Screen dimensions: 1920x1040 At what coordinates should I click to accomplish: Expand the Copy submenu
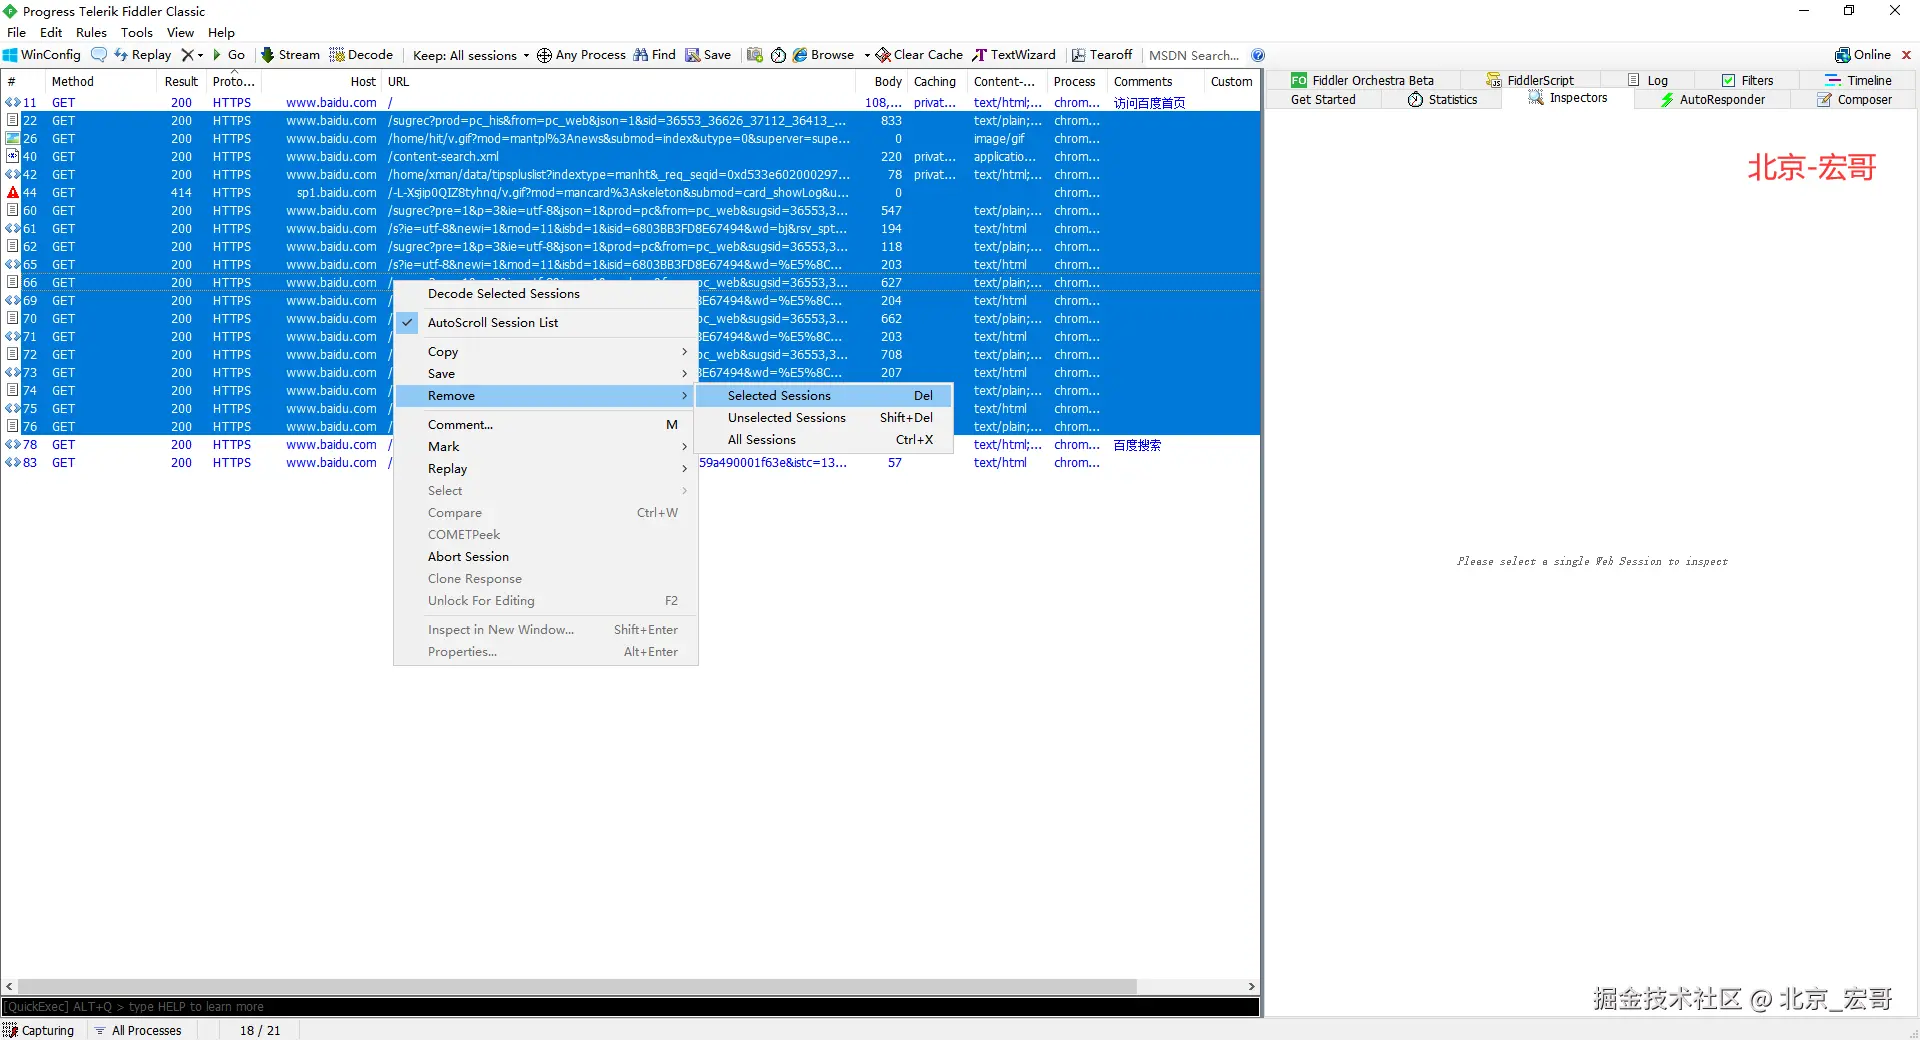(x=546, y=351)
